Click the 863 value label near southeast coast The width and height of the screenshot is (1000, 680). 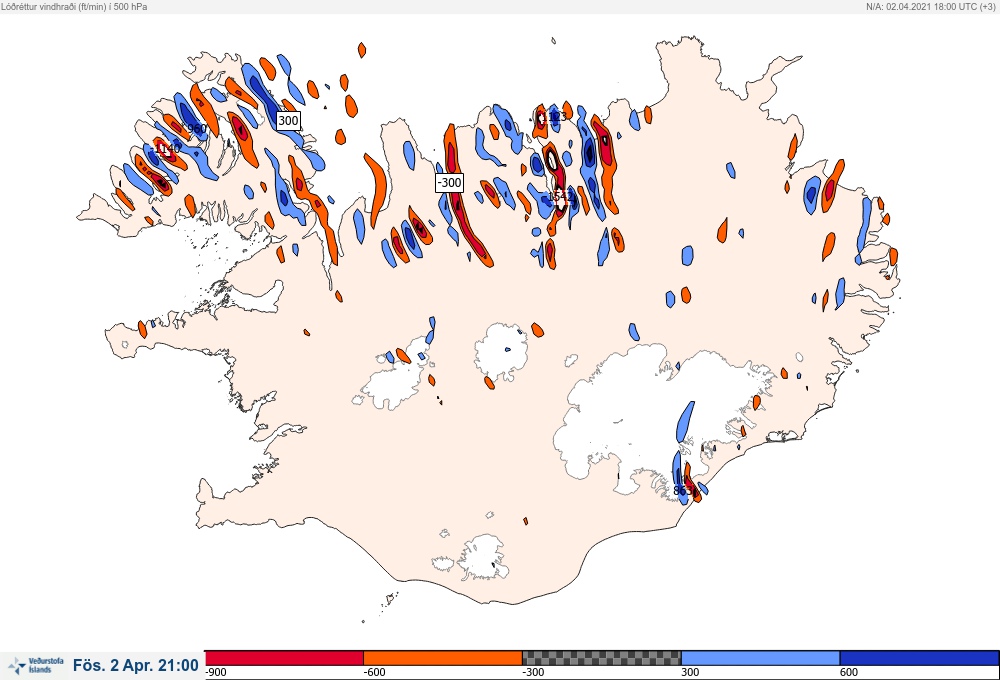pos(683,491)
